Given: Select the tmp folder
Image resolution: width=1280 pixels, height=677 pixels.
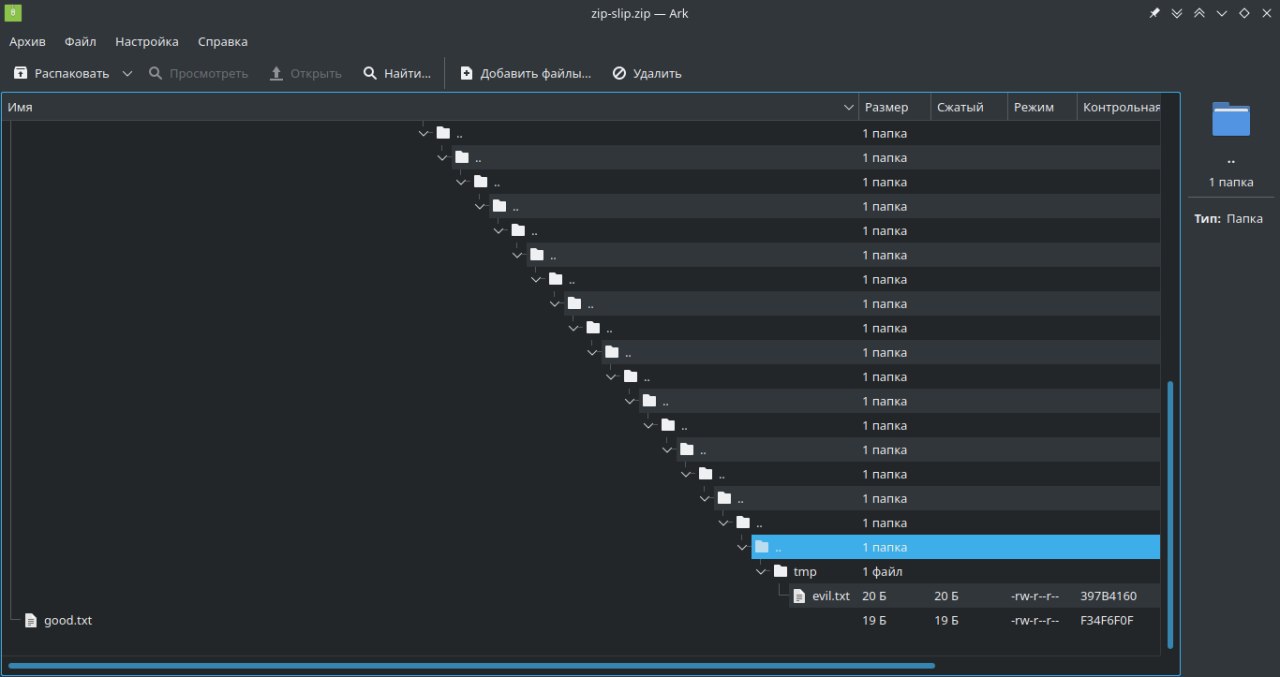Looking at the screenshot, I should 805,572.
